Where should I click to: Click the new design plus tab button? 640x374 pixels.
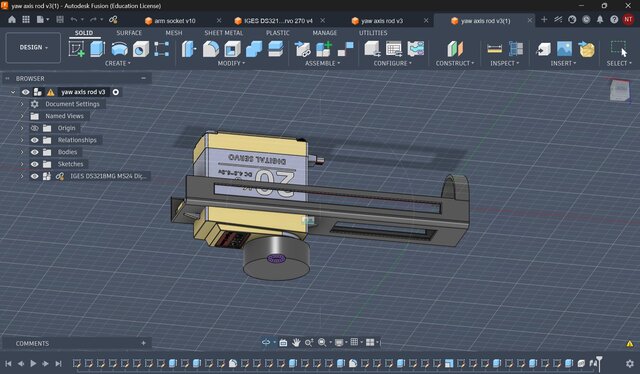tap(544, 20)
